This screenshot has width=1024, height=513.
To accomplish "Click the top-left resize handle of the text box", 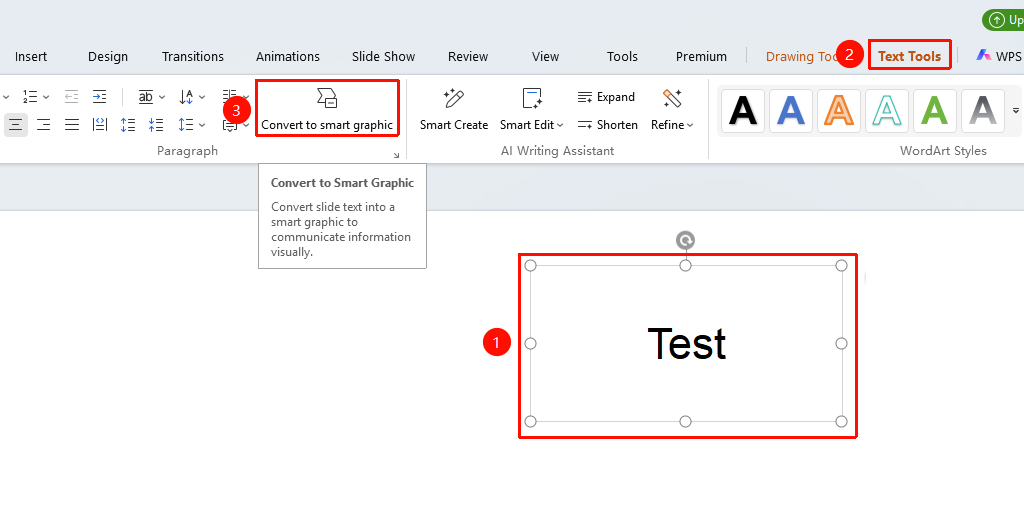I will 530,266.
